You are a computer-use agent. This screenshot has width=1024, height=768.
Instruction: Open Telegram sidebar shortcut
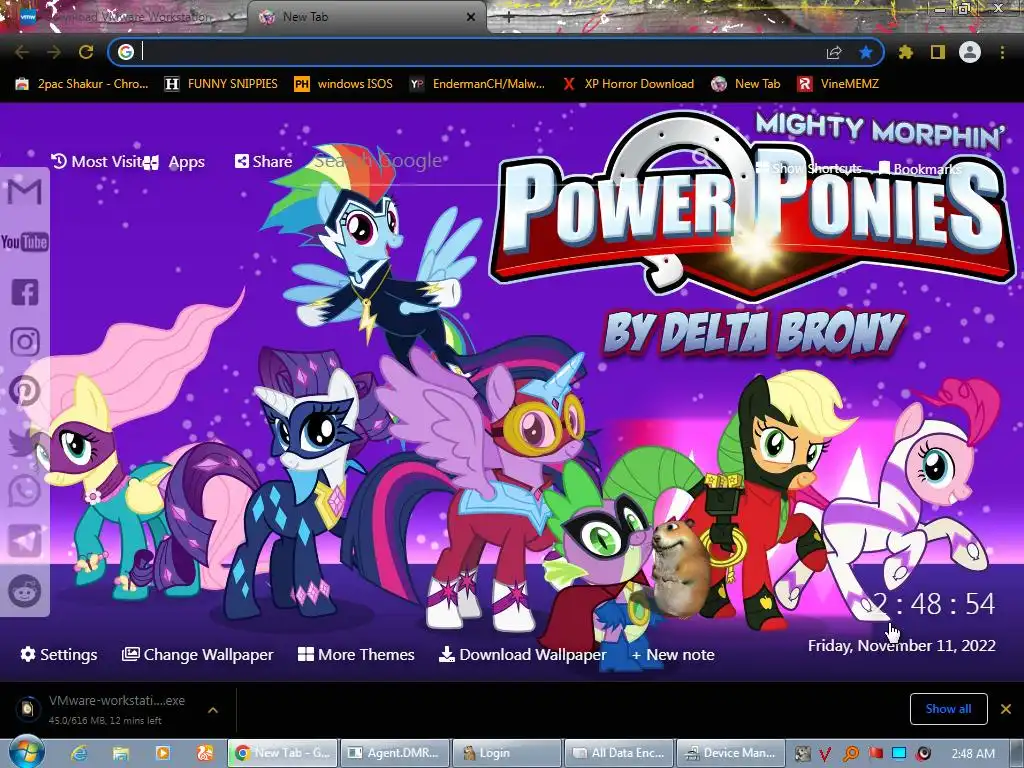[25, 541]
